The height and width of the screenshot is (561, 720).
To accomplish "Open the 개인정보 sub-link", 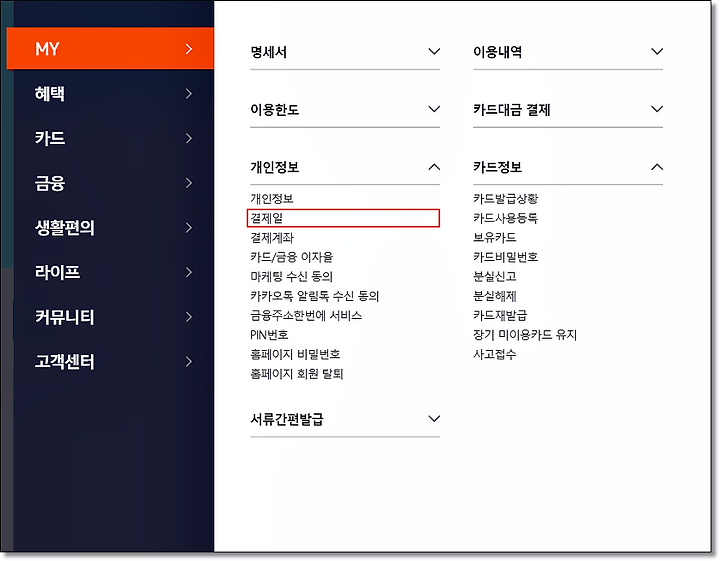I will point(272,199).
